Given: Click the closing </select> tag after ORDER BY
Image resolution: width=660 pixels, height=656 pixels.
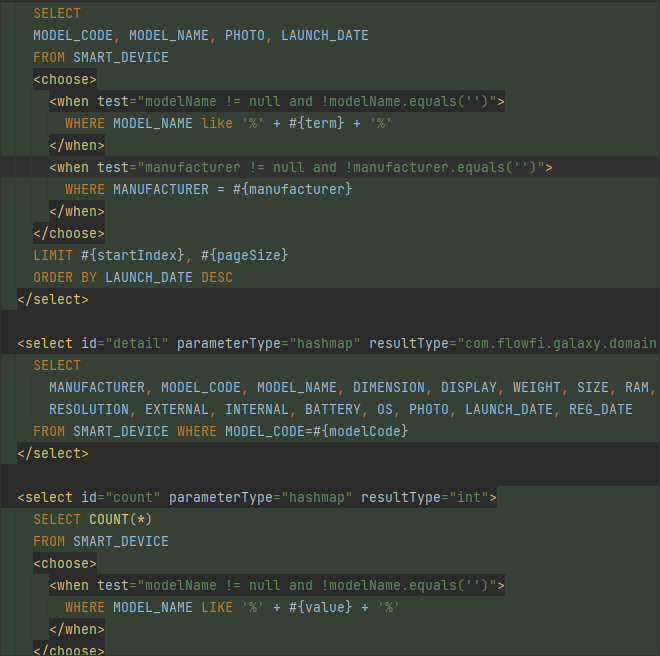Looking at the screenshot, I should tap(53, 299).
